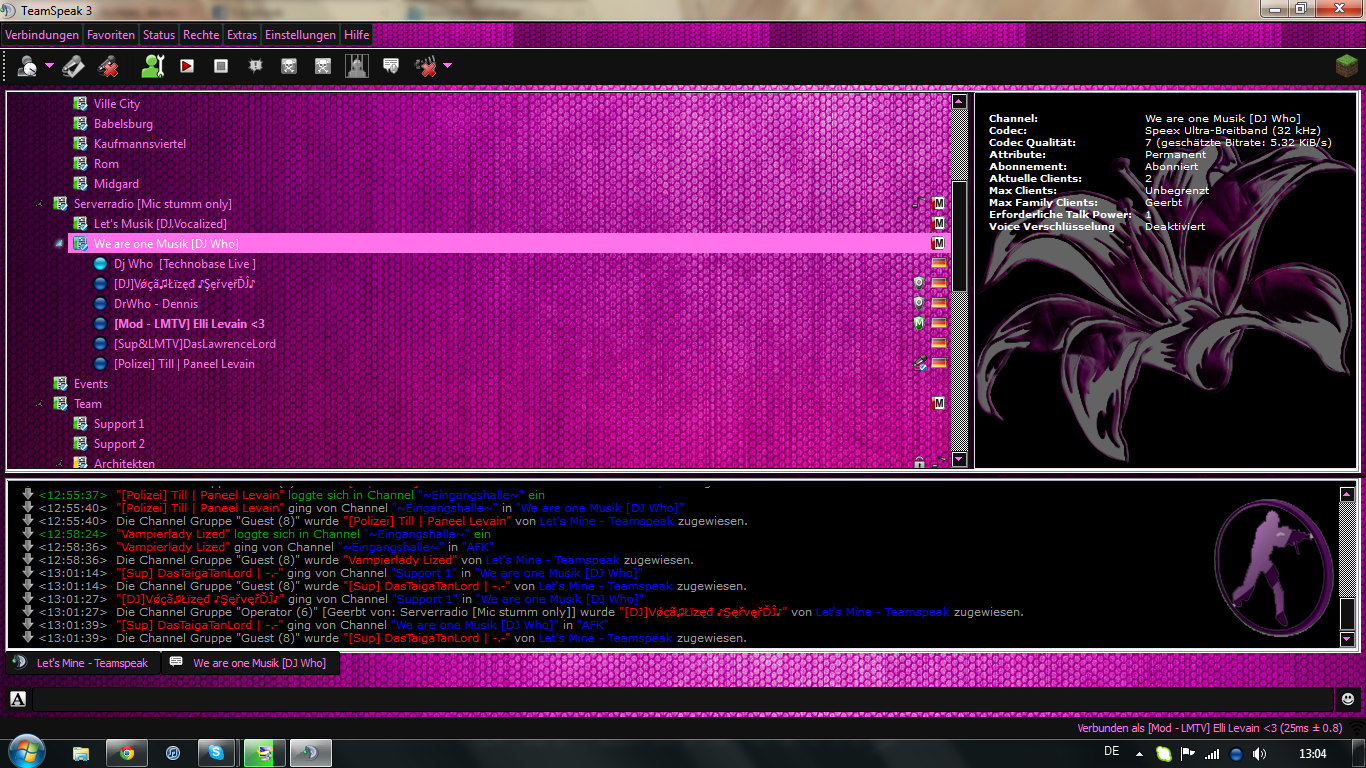Open dropdown arrow next to away status icon
Screen dimensions: 1366x768
coord(49,66)
